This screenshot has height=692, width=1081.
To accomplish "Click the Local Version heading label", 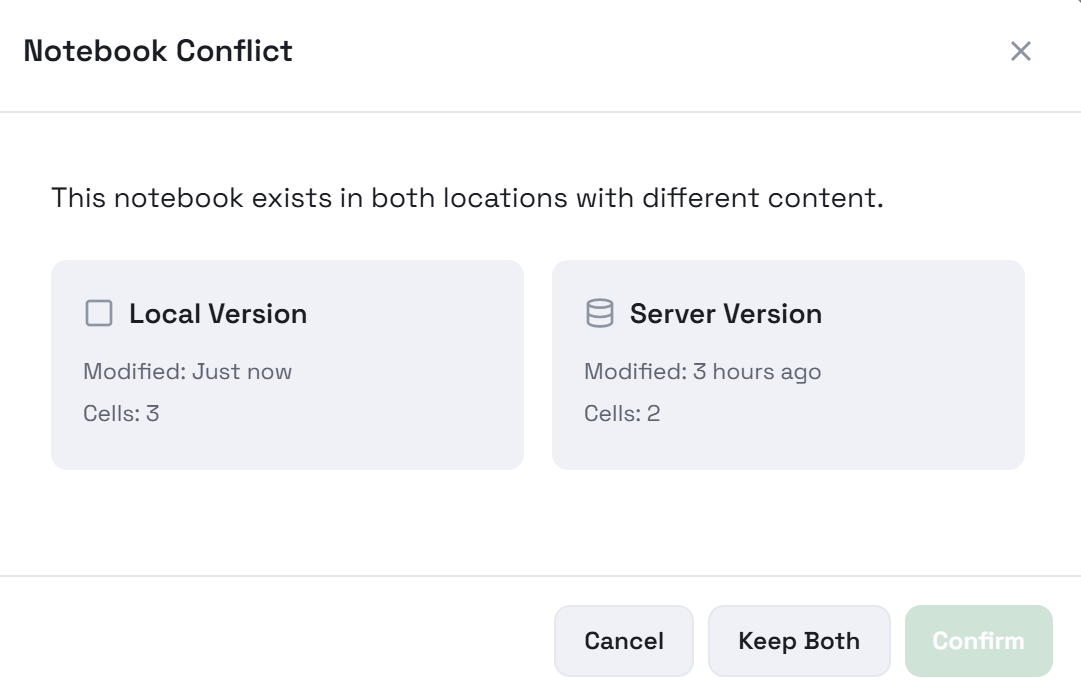I will point(217,313).
